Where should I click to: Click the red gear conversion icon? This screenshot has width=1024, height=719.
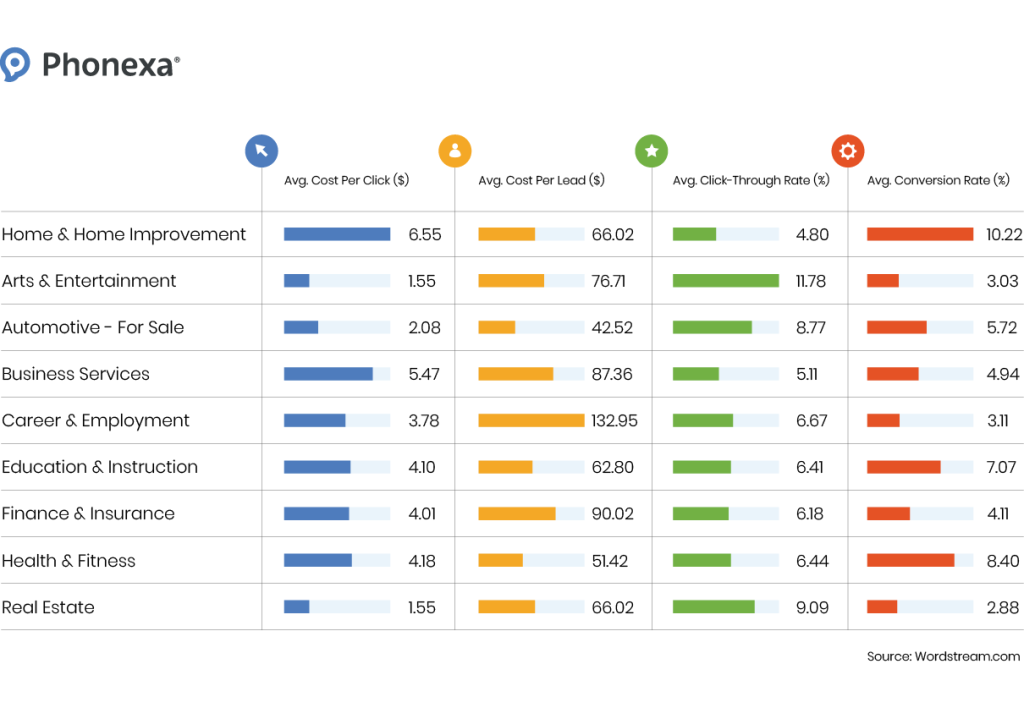click(x=848, y=151)
